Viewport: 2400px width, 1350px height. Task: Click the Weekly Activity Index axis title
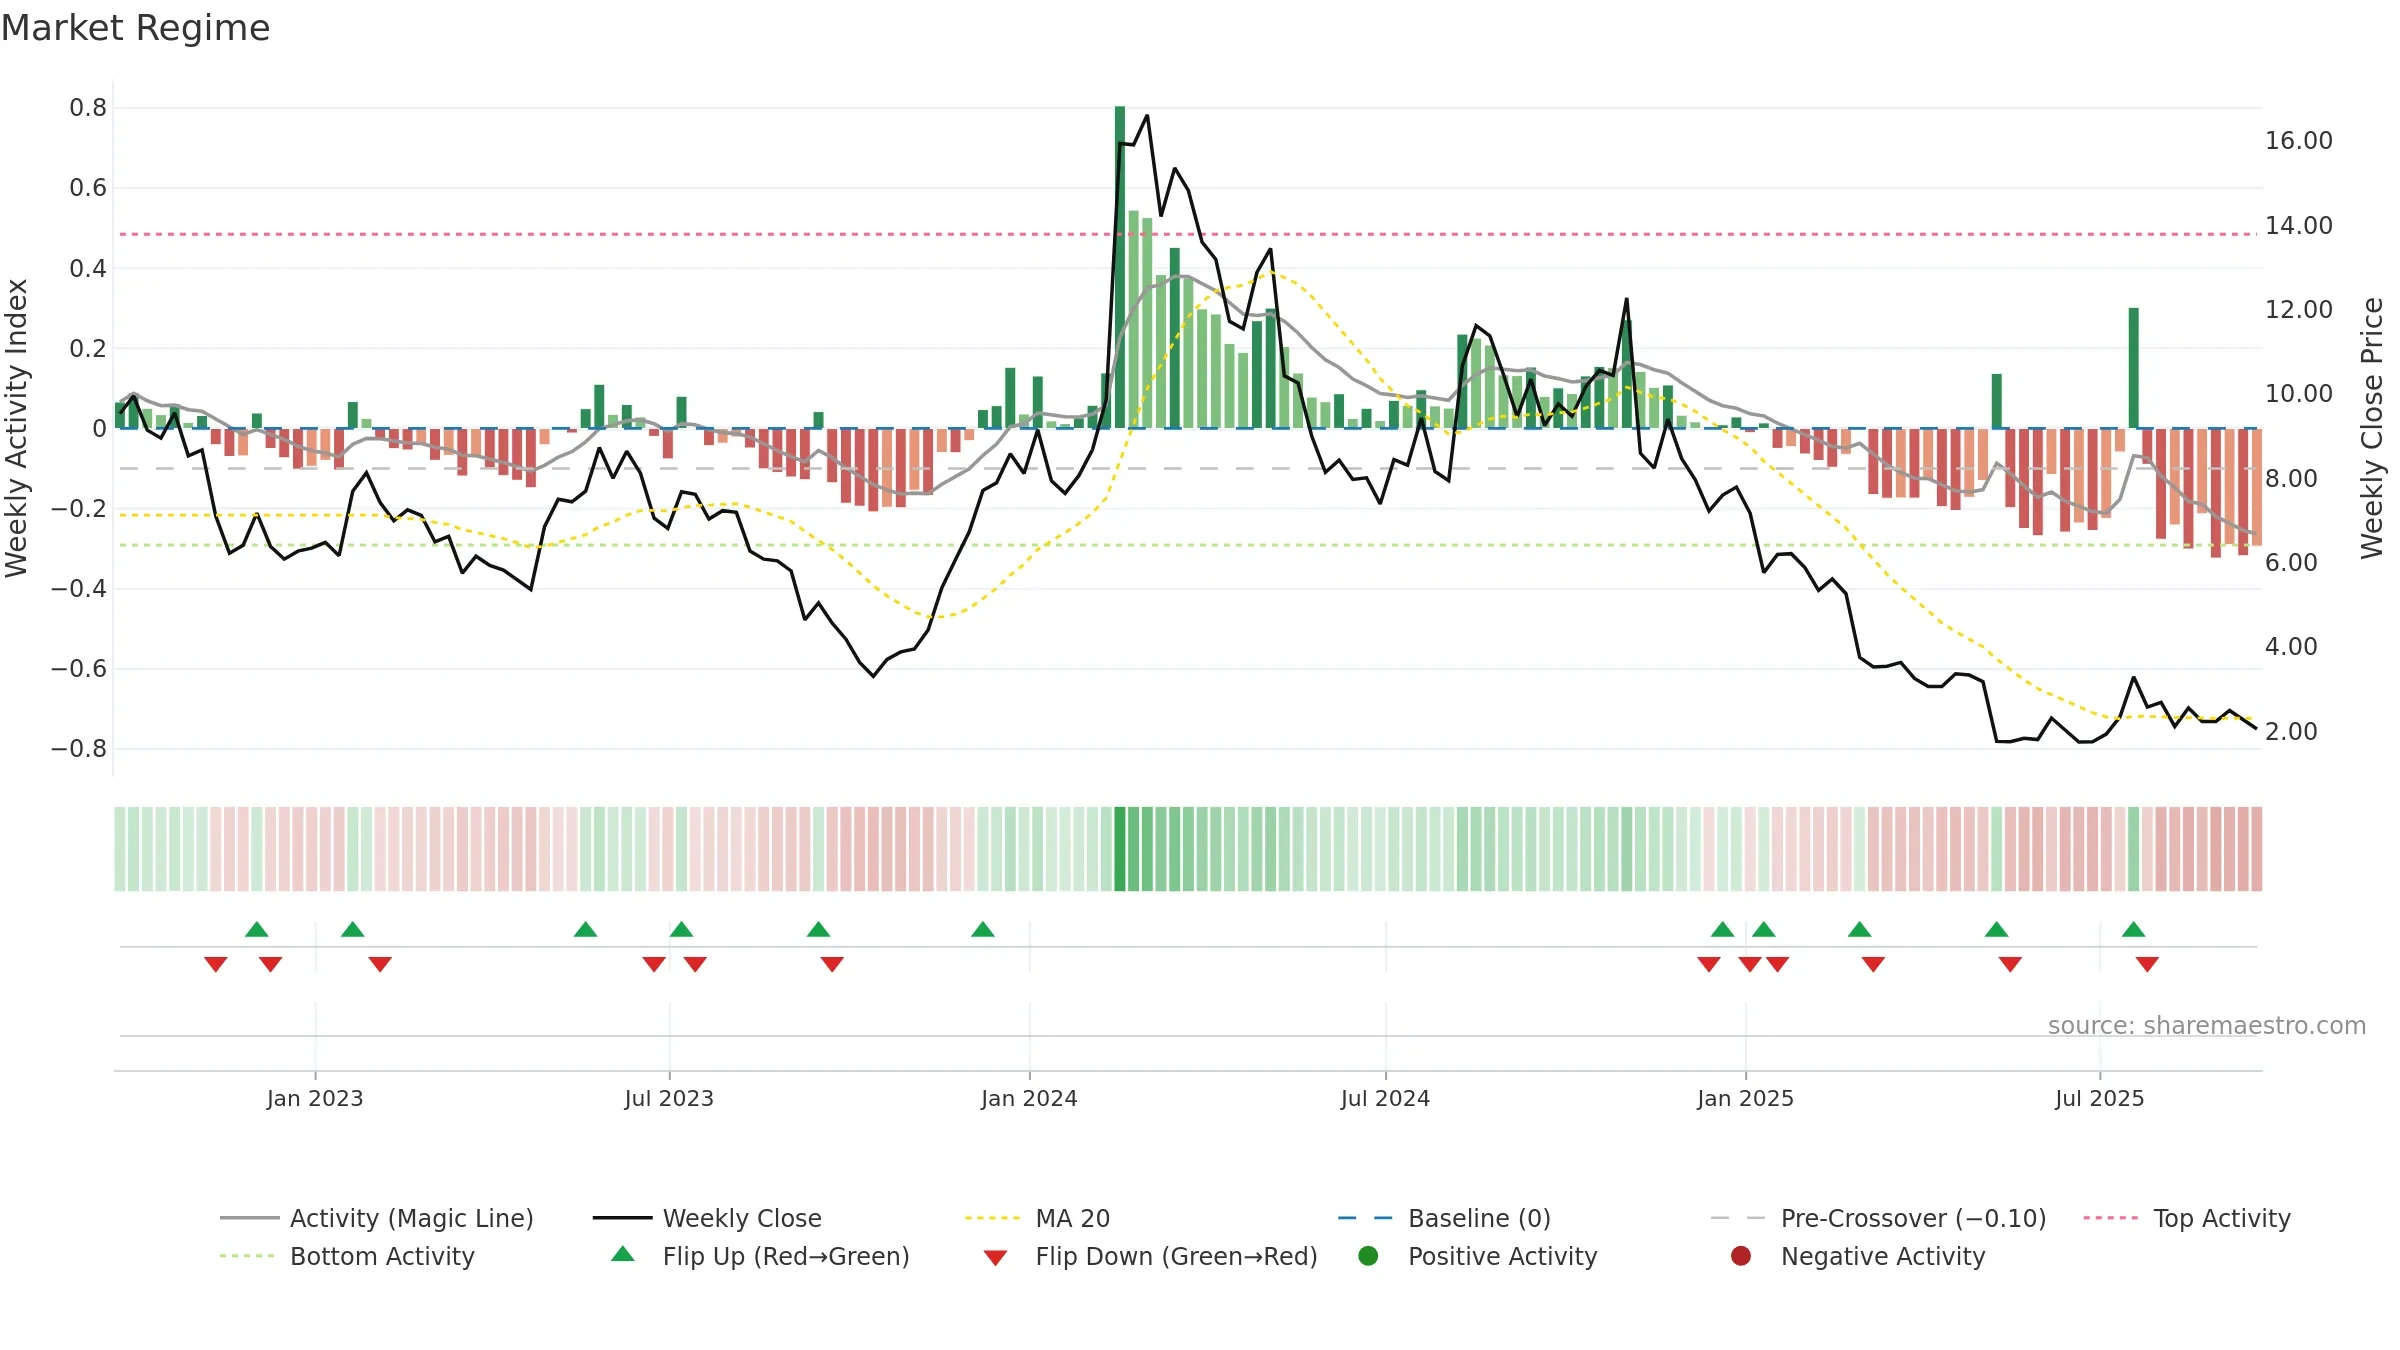pyautogui.click(x=16, y=428)
